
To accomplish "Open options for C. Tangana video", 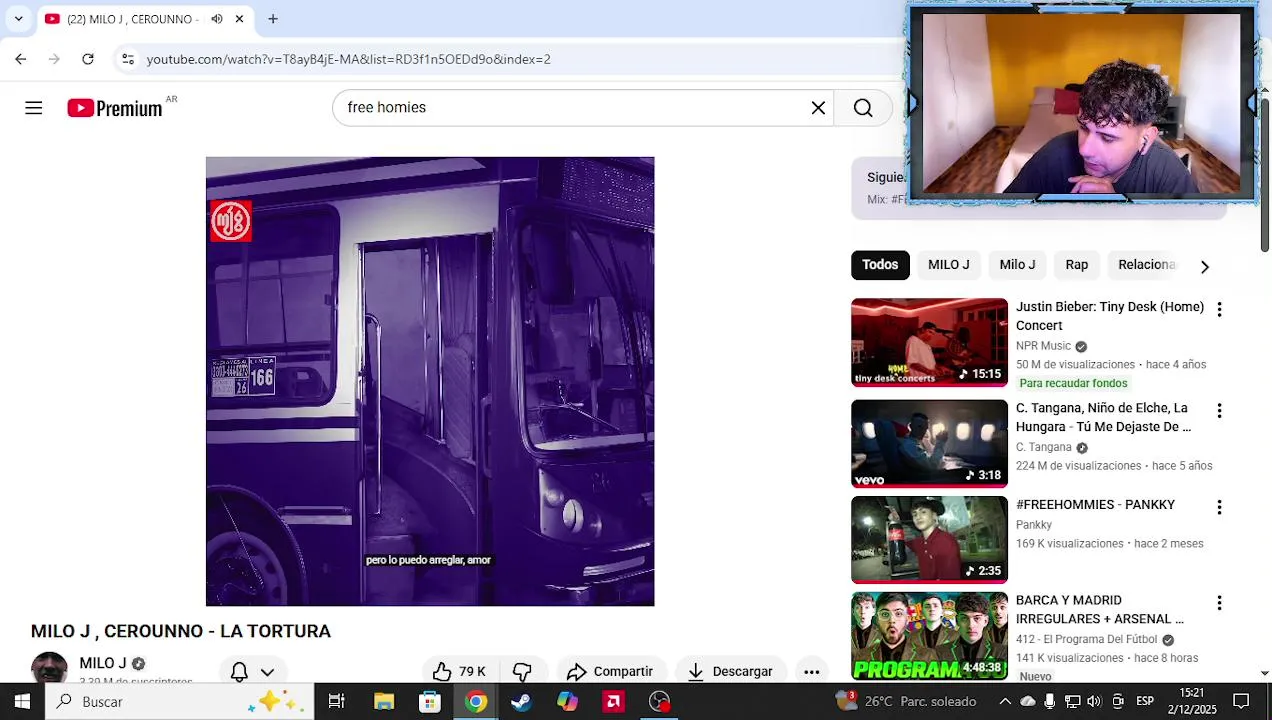I will 1219,411.
